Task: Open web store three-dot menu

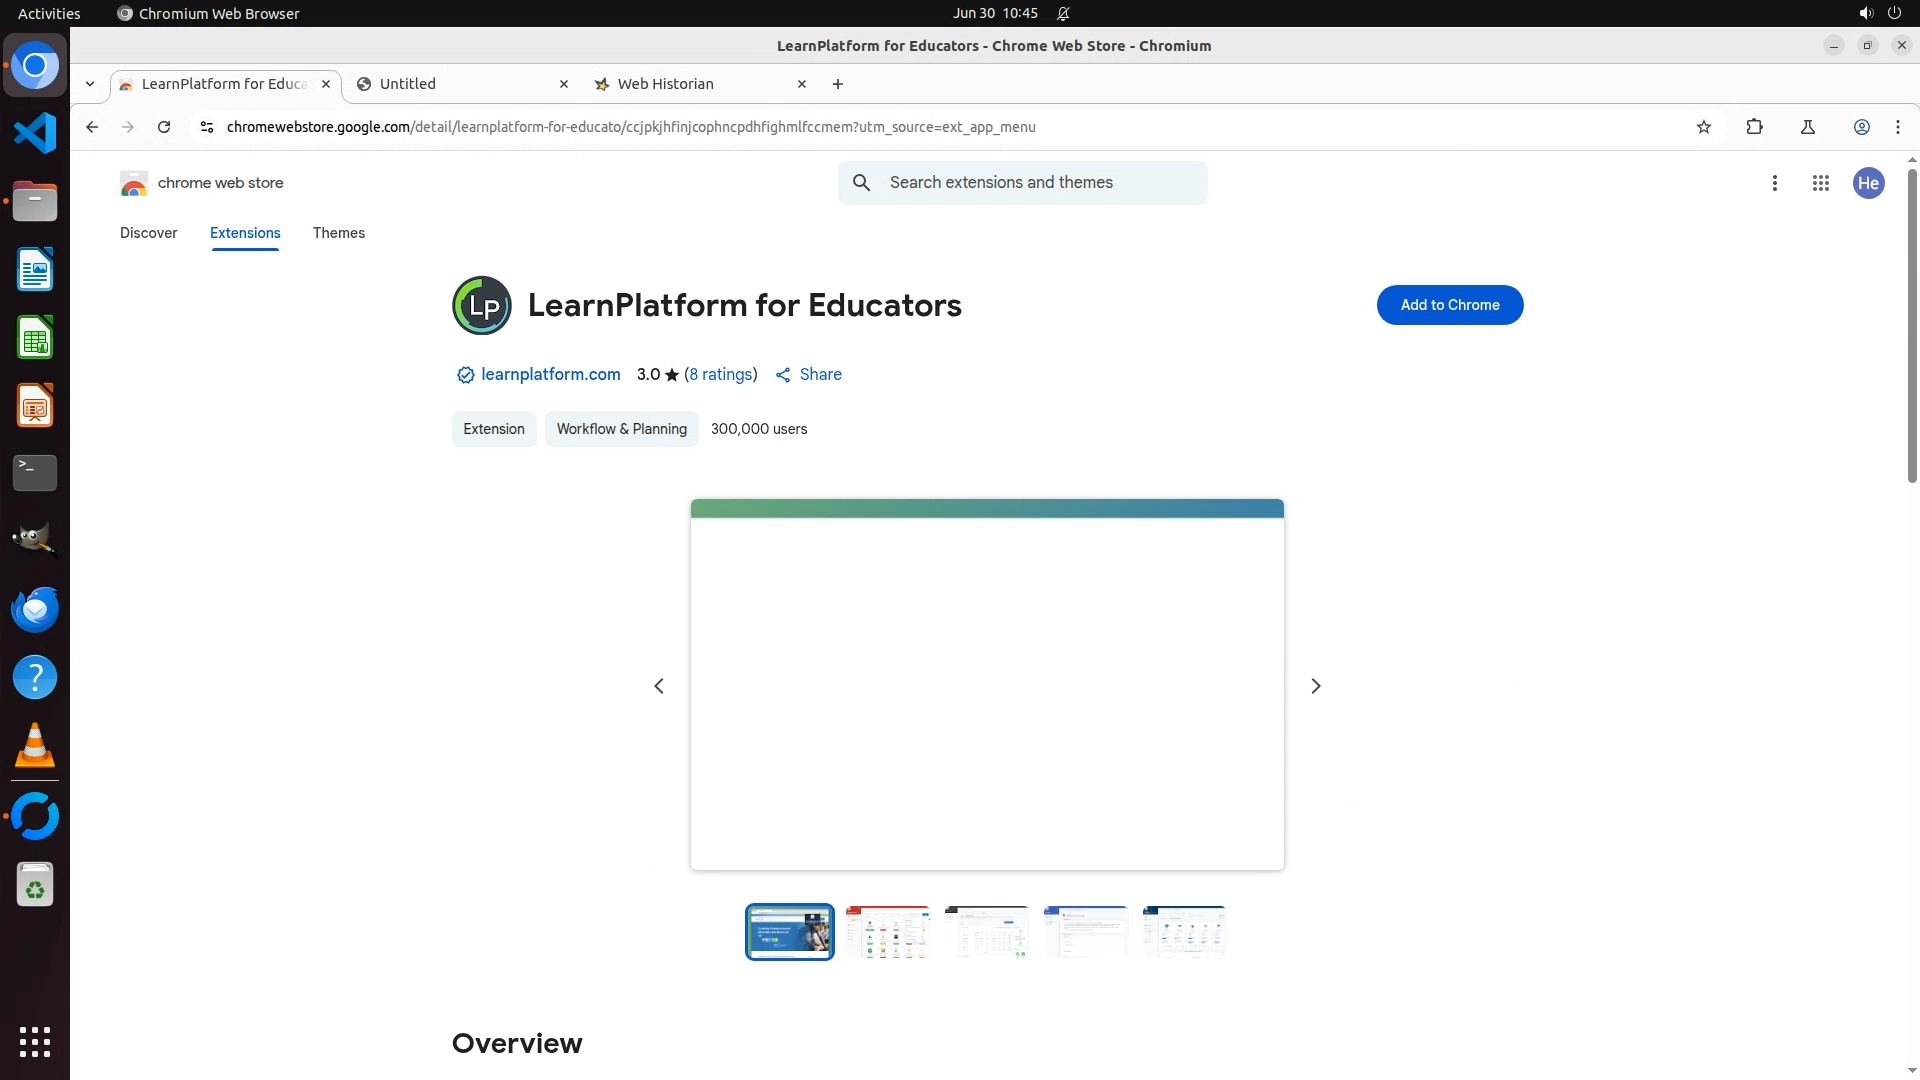Action: (x=1774, y=183)
